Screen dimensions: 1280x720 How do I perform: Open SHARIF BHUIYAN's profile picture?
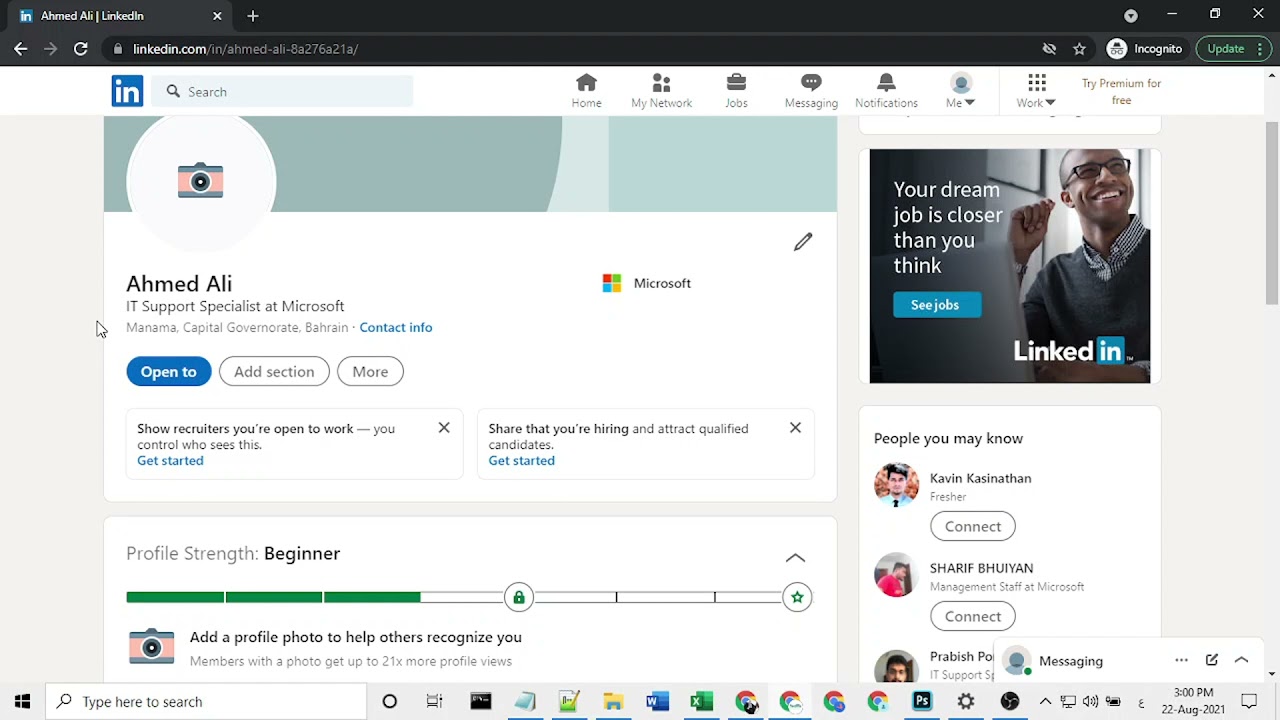pyautogui.click(x=896, y=575)
